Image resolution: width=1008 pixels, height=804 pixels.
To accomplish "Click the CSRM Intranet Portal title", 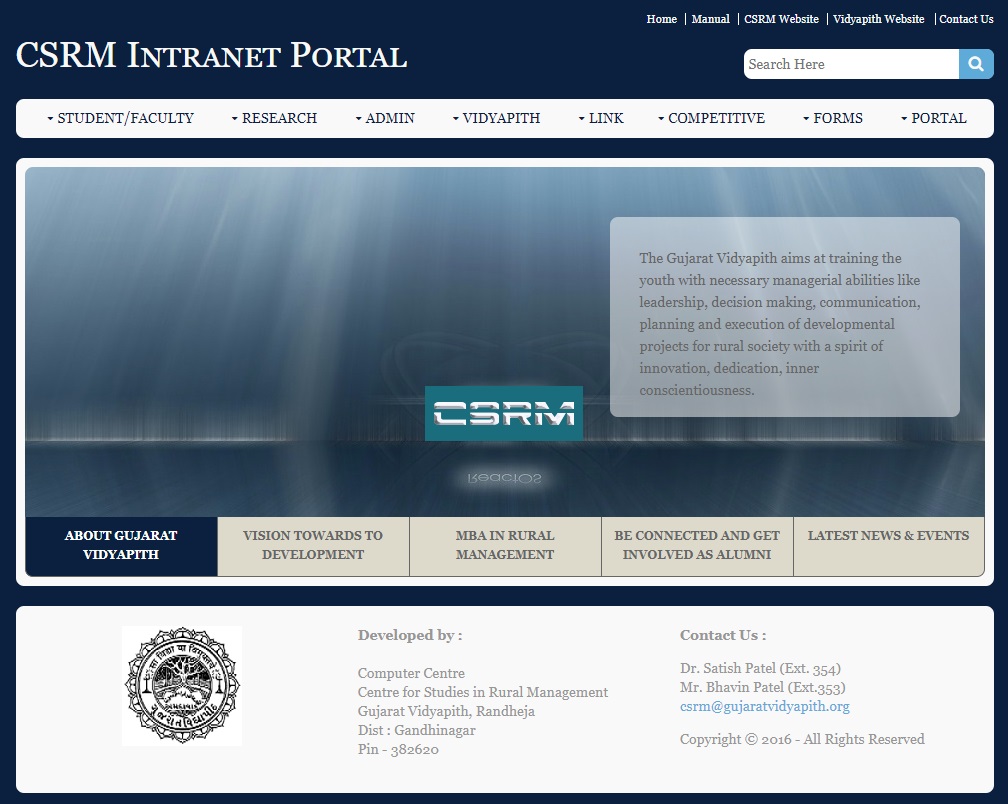I will click(x=212, y=55).
